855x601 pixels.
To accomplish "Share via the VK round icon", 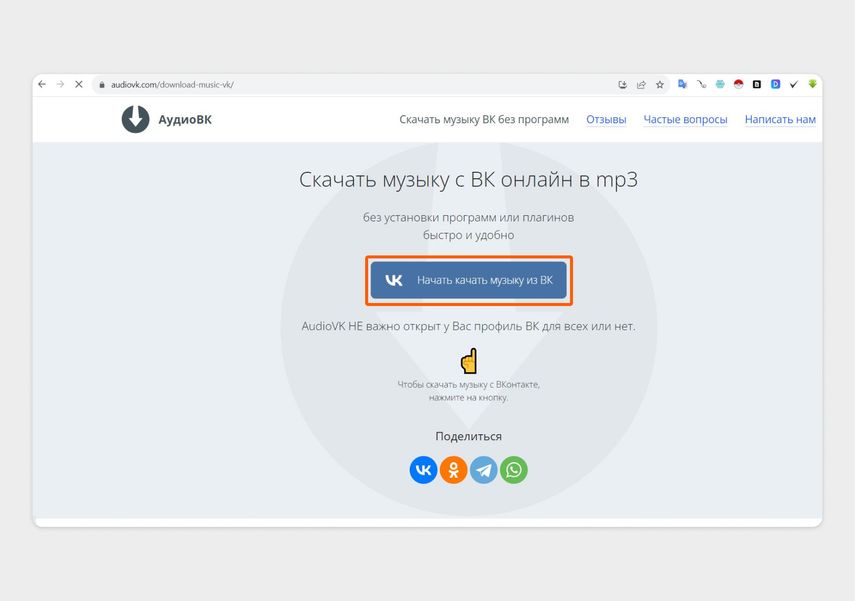I will (423, 470).
